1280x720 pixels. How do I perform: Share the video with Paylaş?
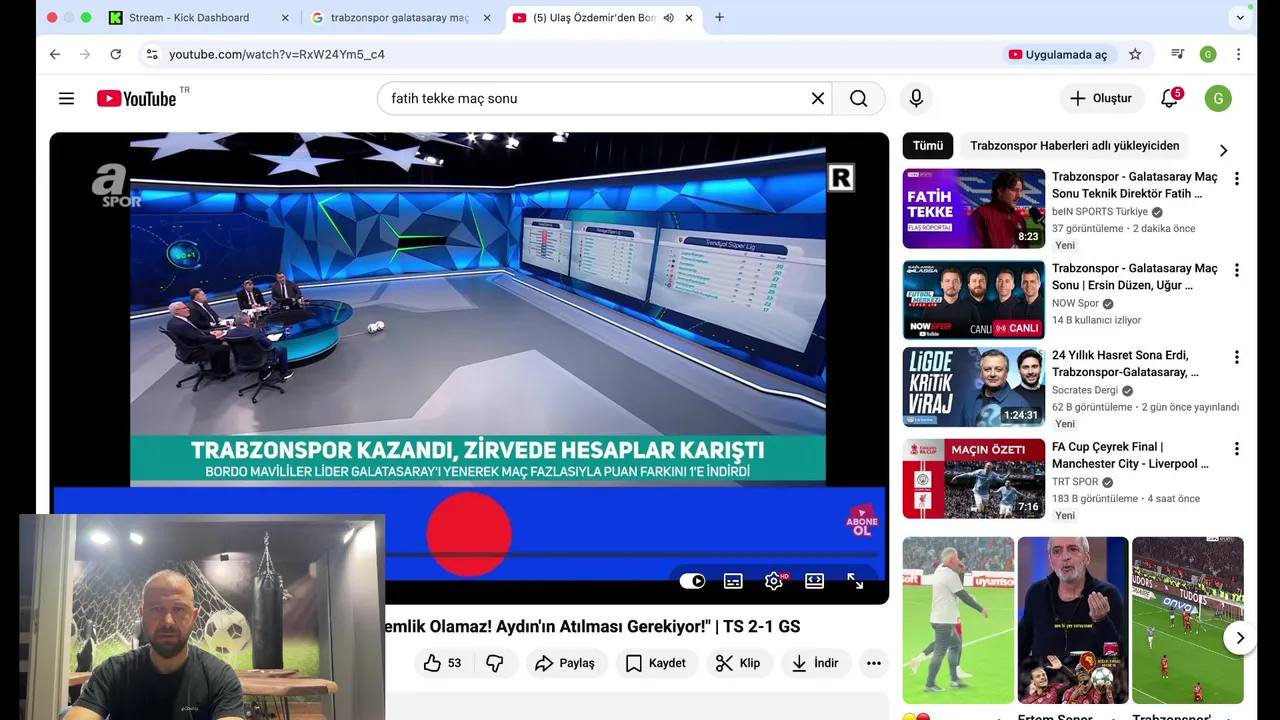[x=565, y=663]
